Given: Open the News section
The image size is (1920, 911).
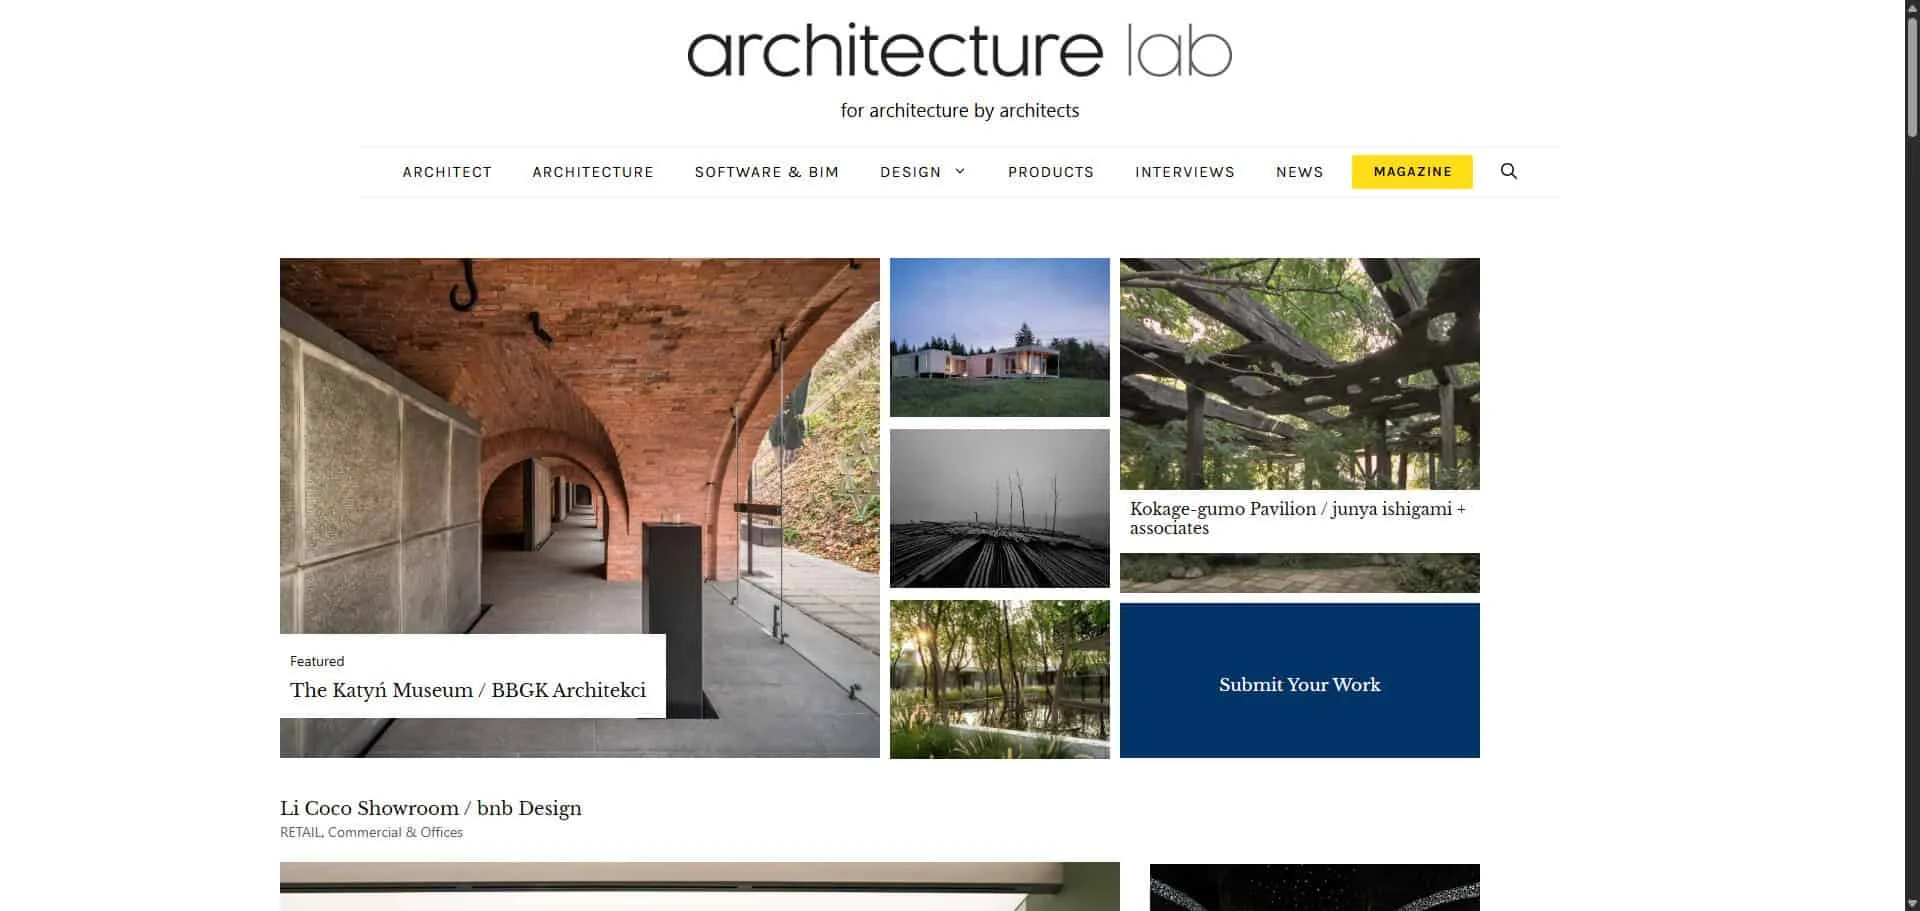Looking at the screenshot, I should [x=1299, y=172].
